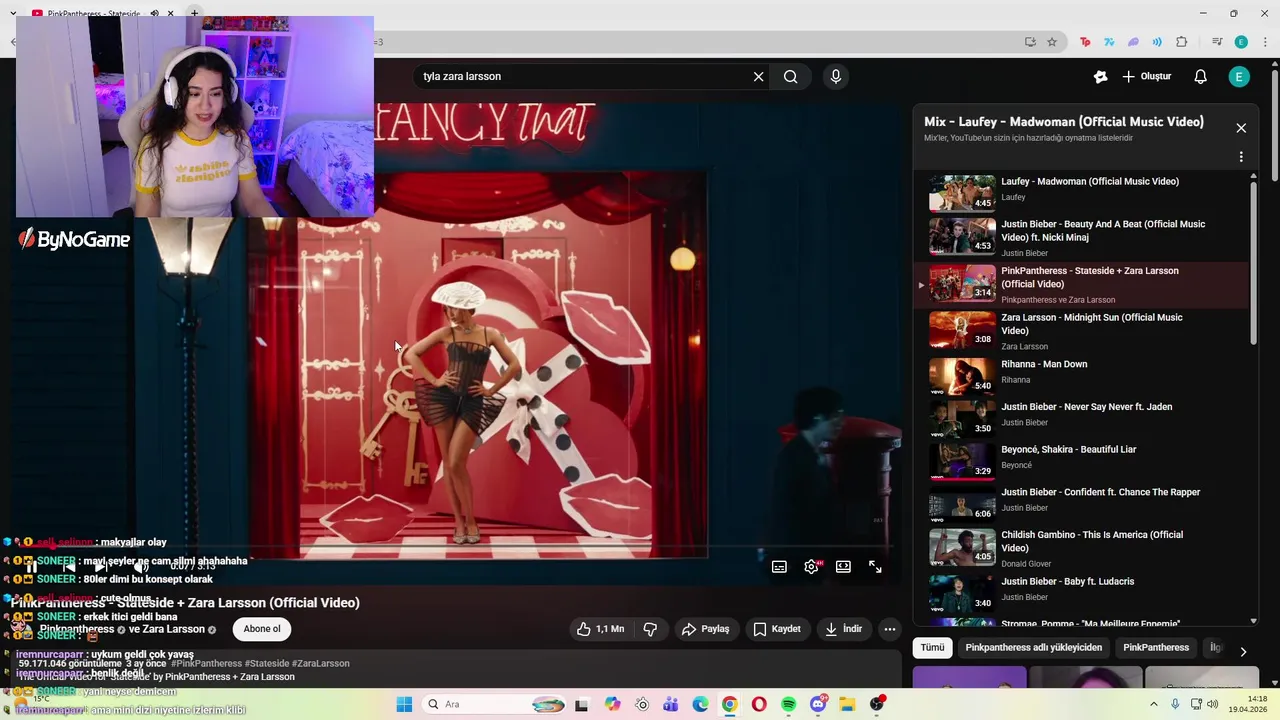
Task: Click the Paylaş share button
Action: 705,629
